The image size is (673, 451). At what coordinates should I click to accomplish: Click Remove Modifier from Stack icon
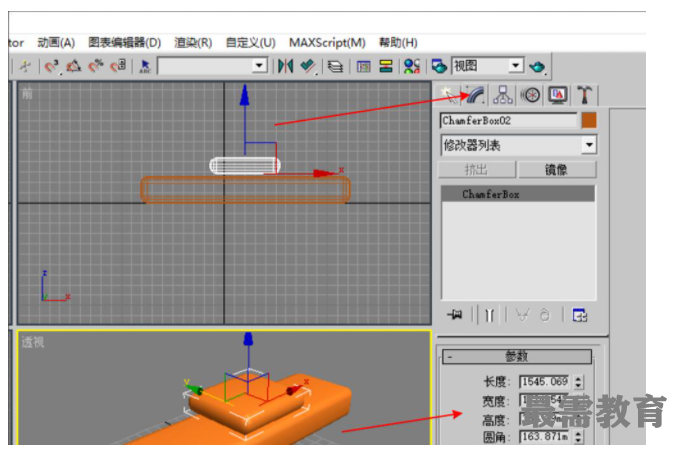pos(545,315)
